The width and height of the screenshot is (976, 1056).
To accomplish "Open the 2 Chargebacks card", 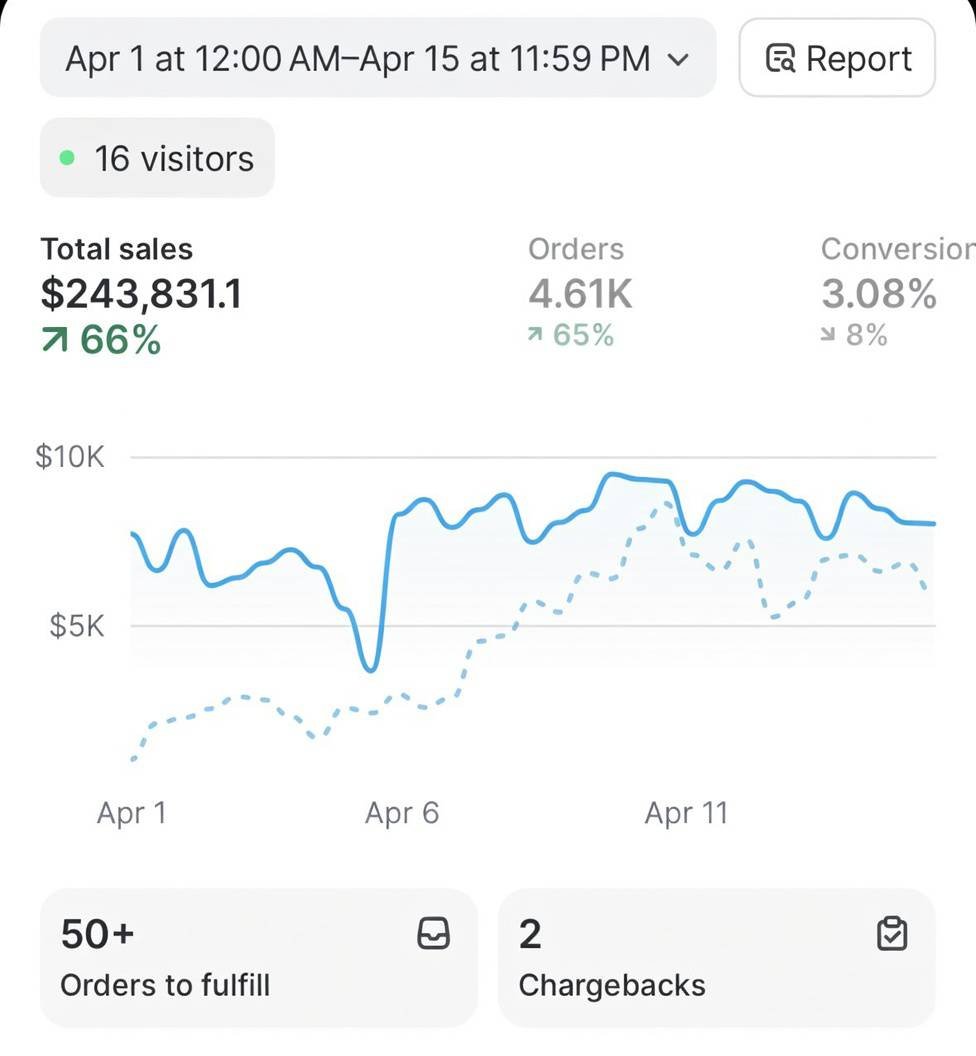I will pos(716,958).
